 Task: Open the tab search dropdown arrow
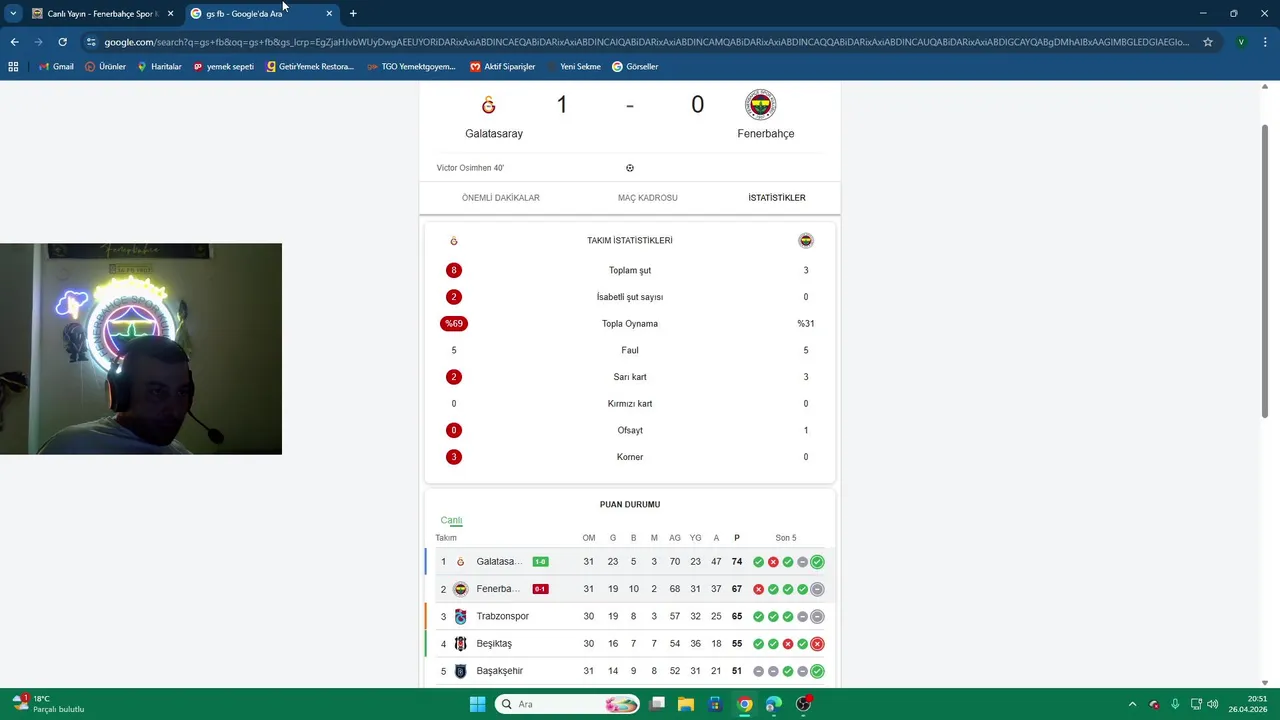pos(13,13)
